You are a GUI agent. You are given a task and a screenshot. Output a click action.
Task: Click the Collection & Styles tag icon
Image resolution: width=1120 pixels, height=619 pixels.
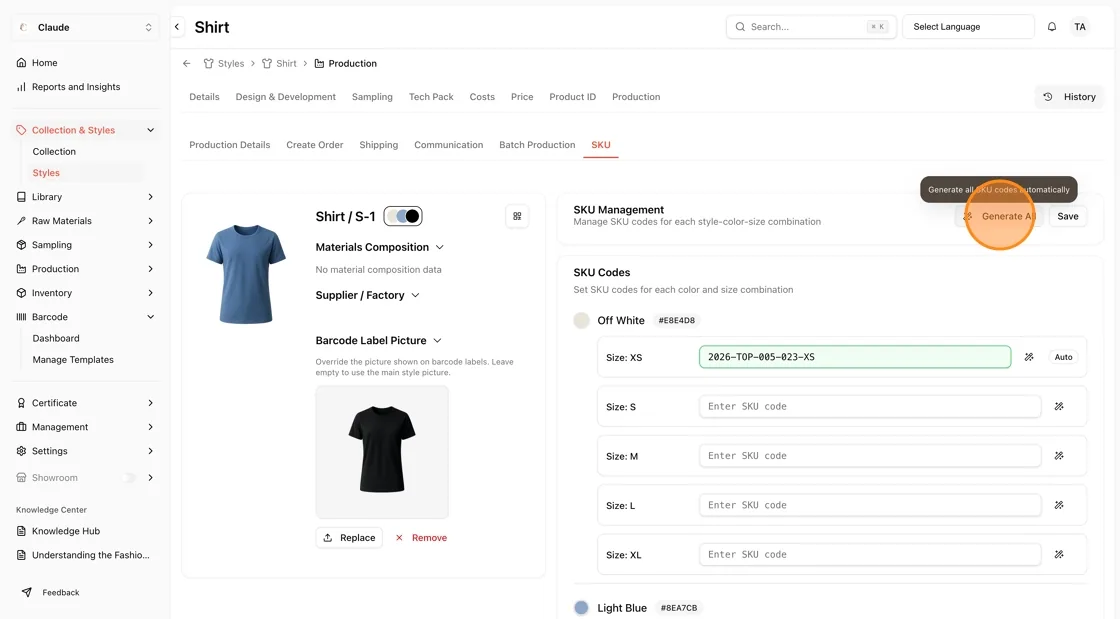[21, 130]
